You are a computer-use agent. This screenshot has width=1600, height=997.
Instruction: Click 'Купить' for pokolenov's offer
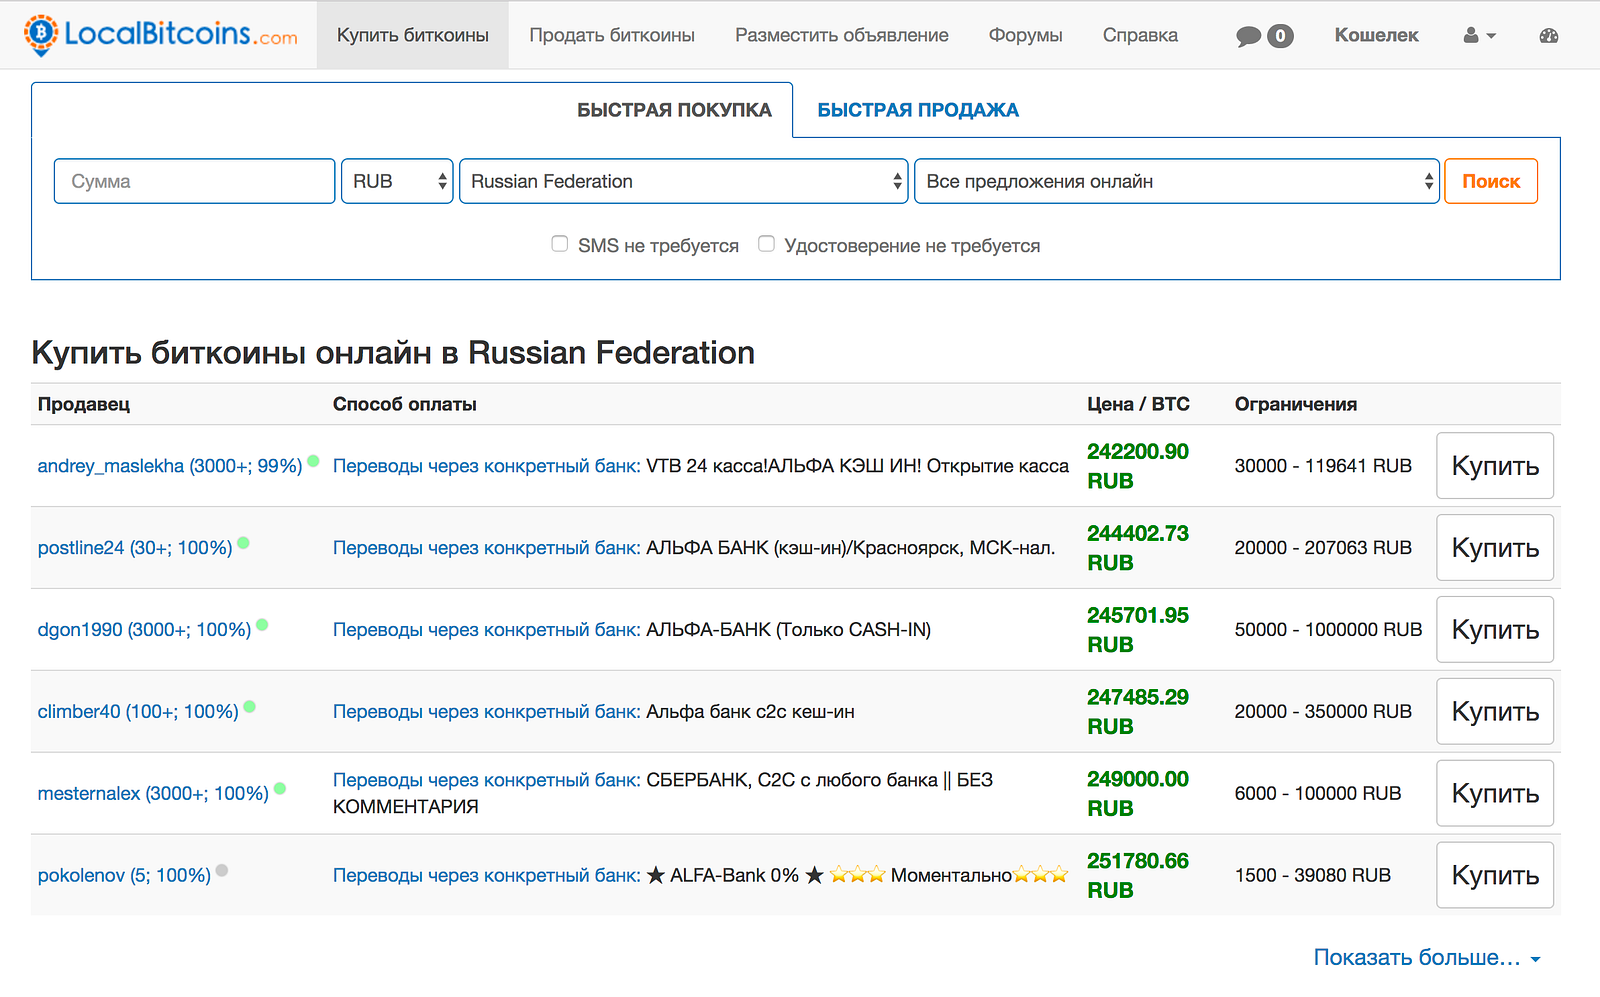point(1495,876)
